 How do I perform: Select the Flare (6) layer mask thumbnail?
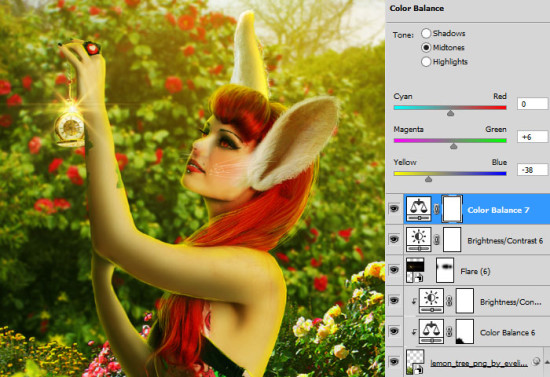(x=445, y=270)
